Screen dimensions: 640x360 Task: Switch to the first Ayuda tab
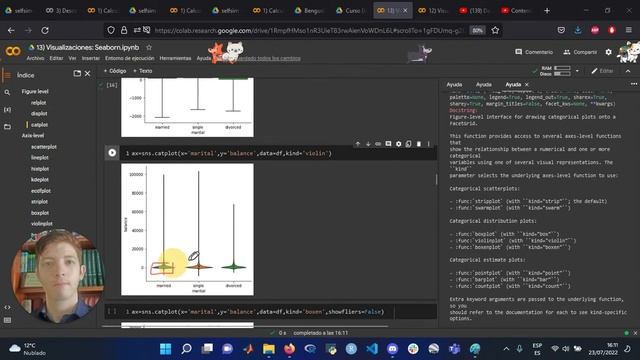454,84
